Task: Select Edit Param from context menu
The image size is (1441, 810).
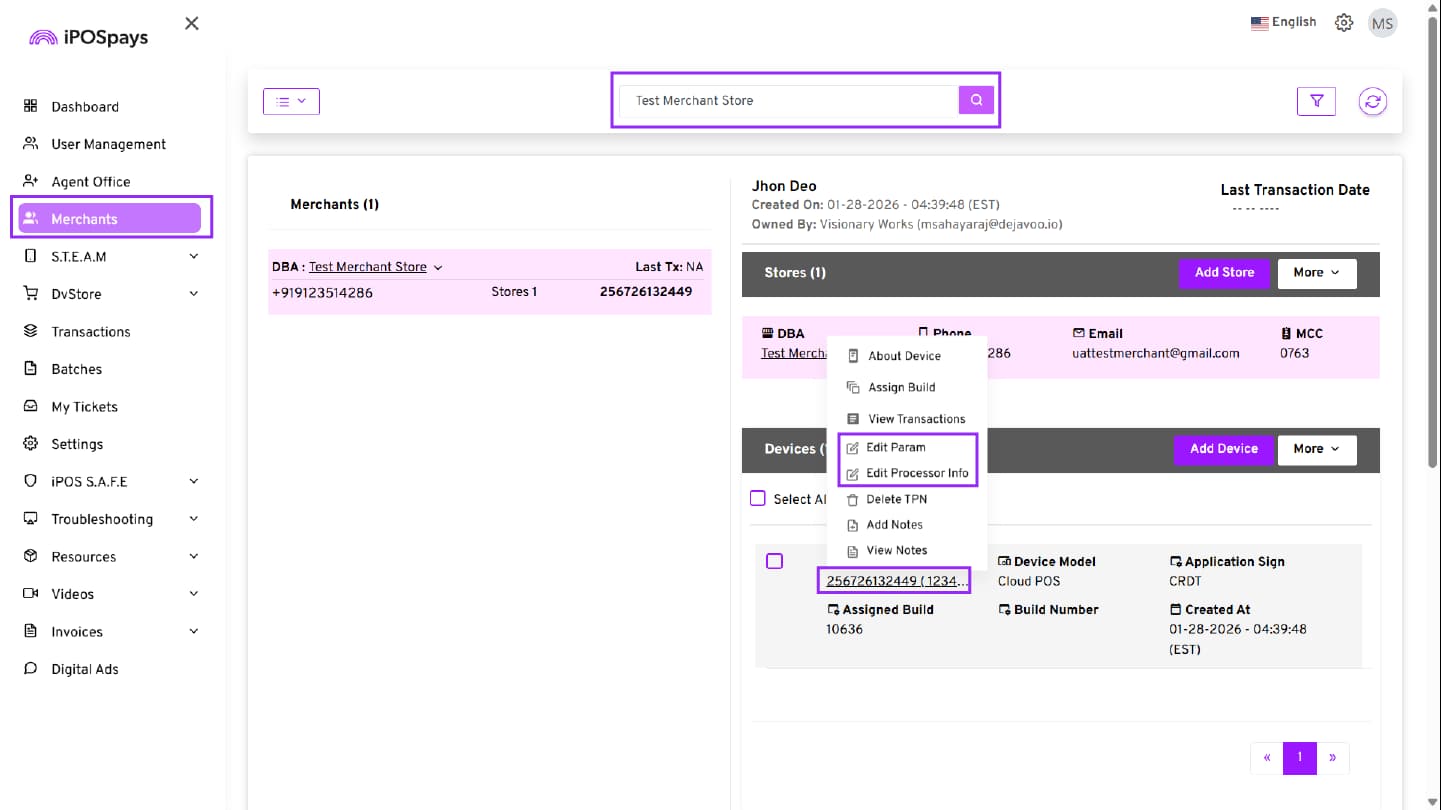Action: [x=895, y=447]
